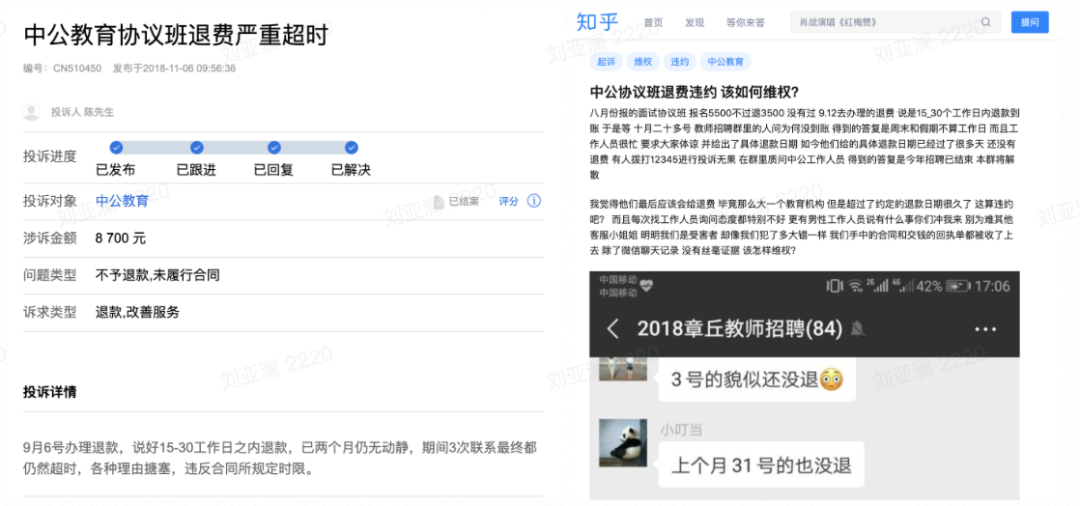Click the 已结案 document icon
This screenshot has height=506, width=1080.
click(x=439, y=201)
